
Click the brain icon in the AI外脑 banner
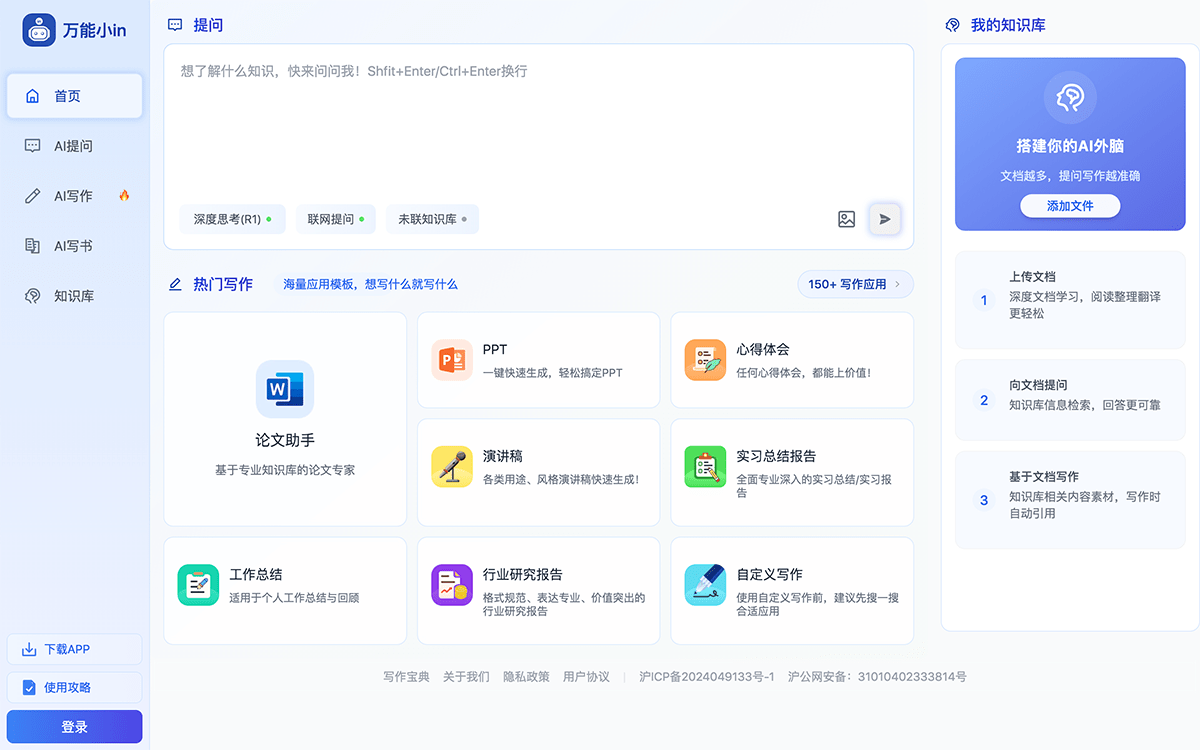point(1070,97)
